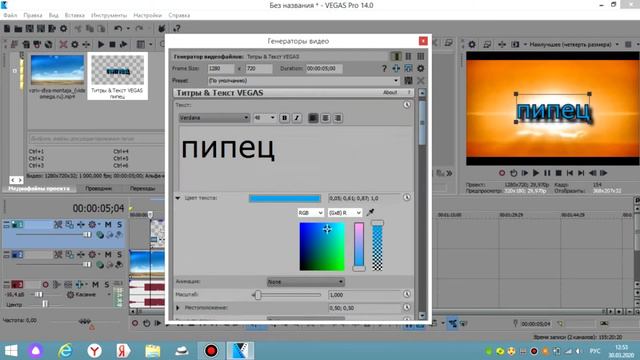Screen dimensions: 640x360
Task: Align text center in titler
Action: (325, 118)
